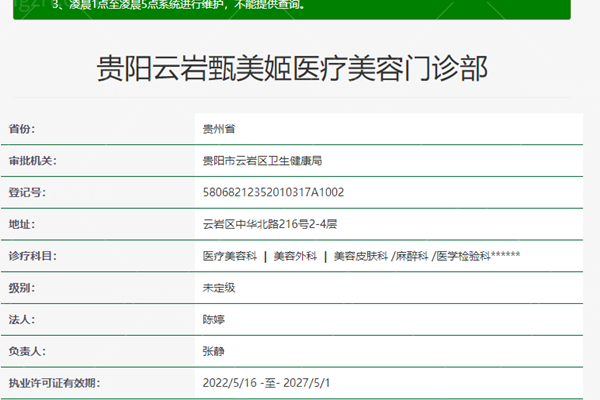The height and width of the screenshot is (400, 600).
Task: Select the 地址: label
Action: pos(22,224)
